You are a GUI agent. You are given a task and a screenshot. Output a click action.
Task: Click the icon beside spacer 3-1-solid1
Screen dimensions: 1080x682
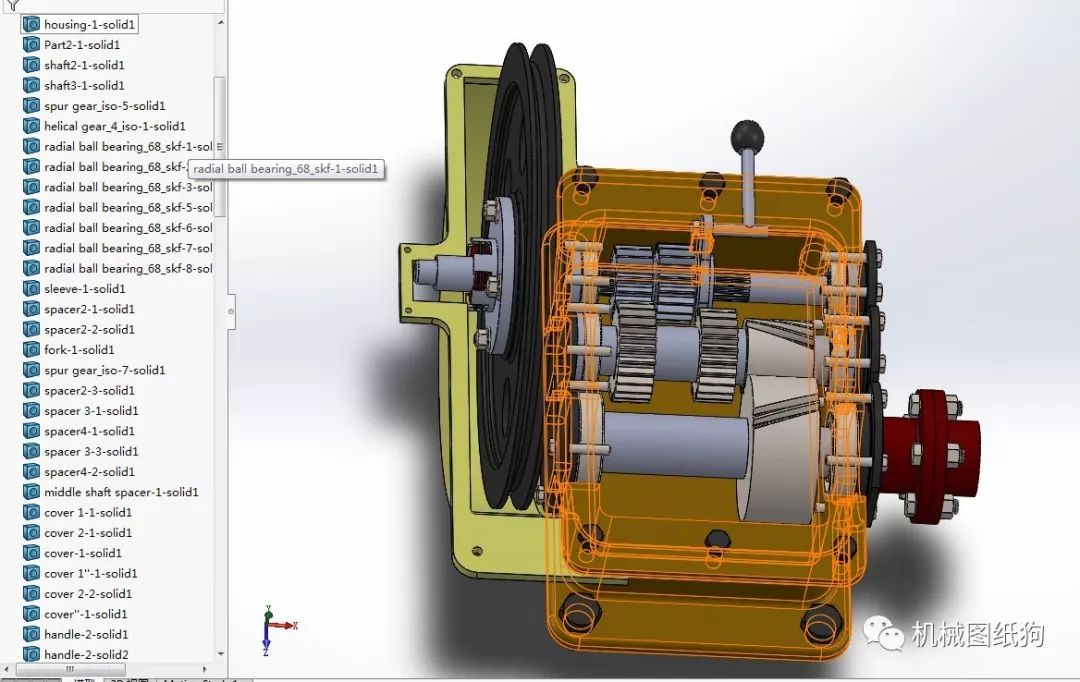(31, 411)
